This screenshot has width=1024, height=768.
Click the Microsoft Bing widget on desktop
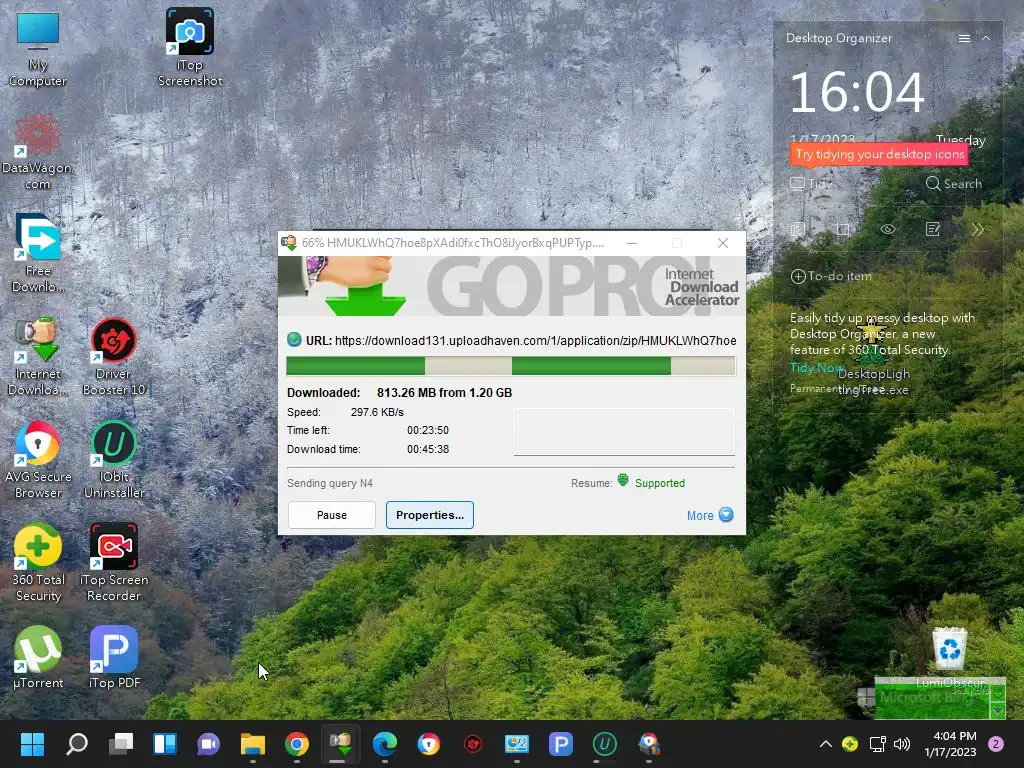click(x=931, y=697)
